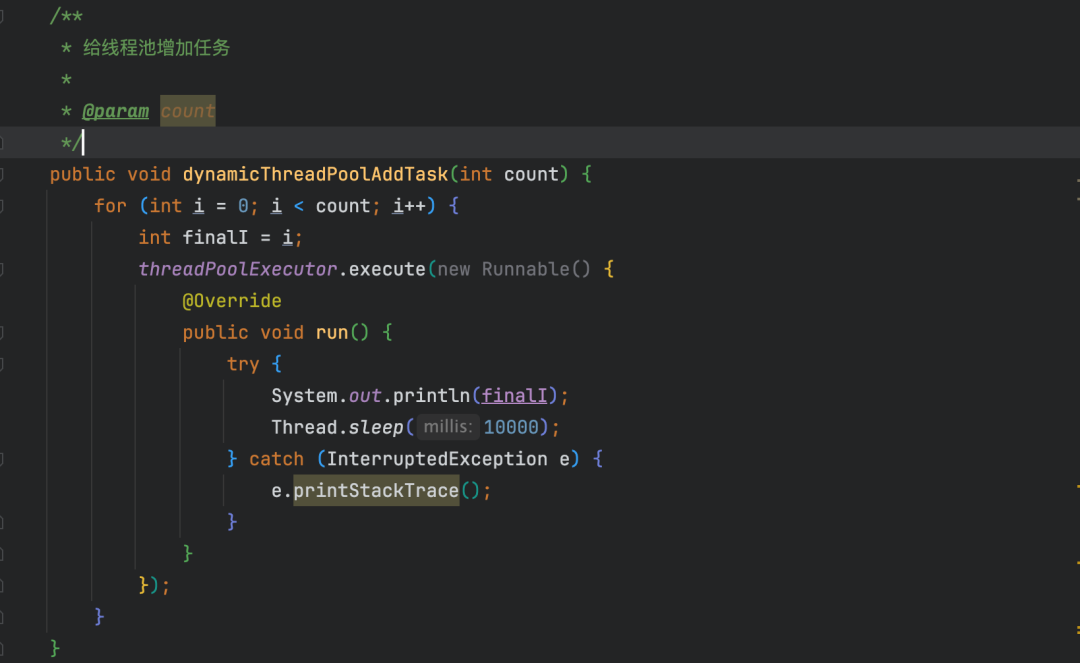Click the }); closing the execute call
The width and height of the screenshot is (1080, 663).
tap(154, 585)
